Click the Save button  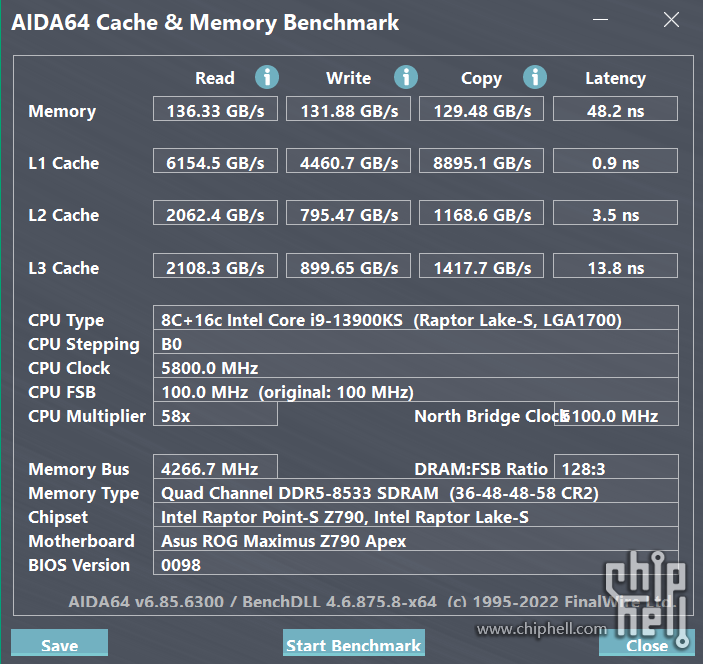point(59,643)
